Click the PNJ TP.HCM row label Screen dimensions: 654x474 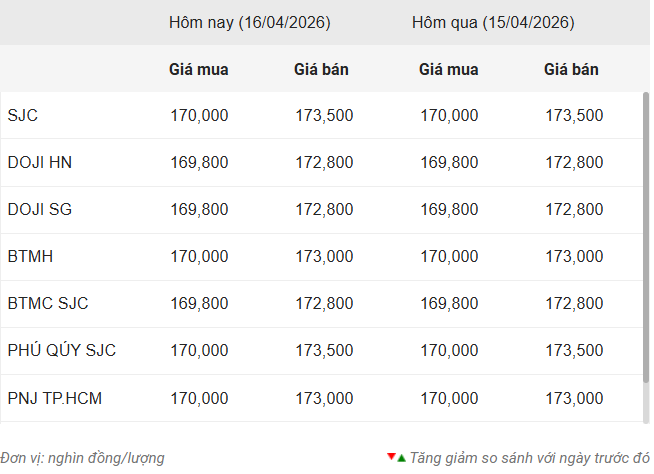coord(54,398)
